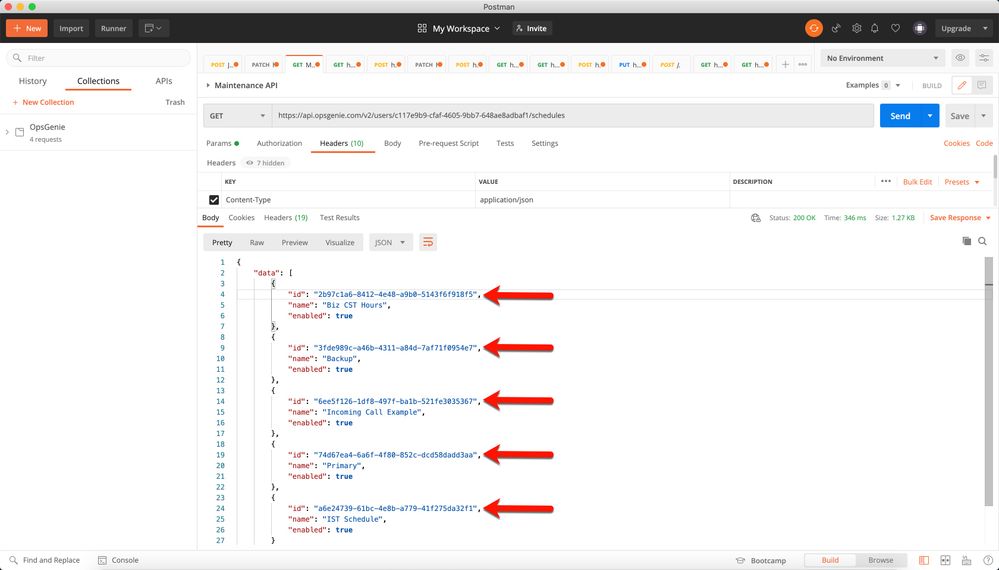
Task: Copy response body with copy icon
Action: (967, 241)
